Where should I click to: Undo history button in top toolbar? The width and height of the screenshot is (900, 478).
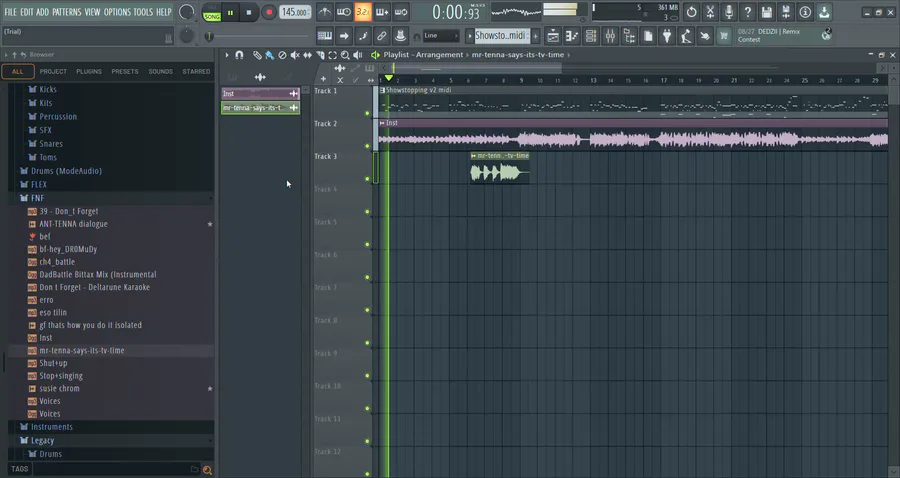[x=691, y=11]
